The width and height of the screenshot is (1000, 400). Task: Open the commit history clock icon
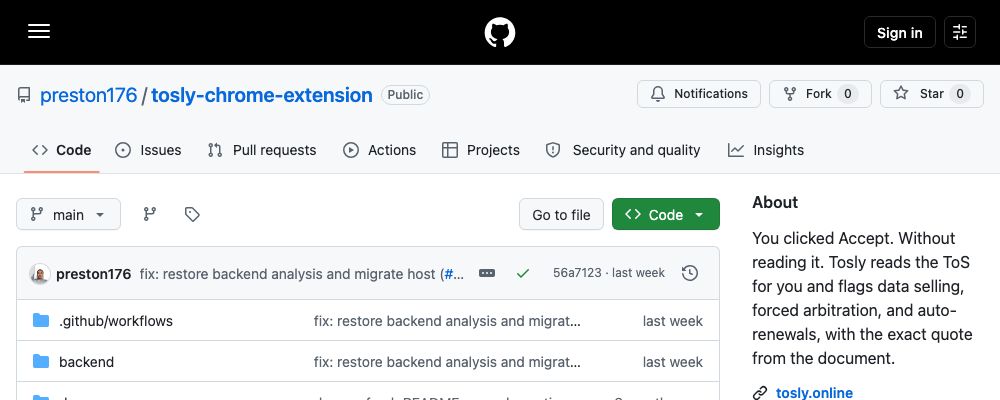(689, 274)
